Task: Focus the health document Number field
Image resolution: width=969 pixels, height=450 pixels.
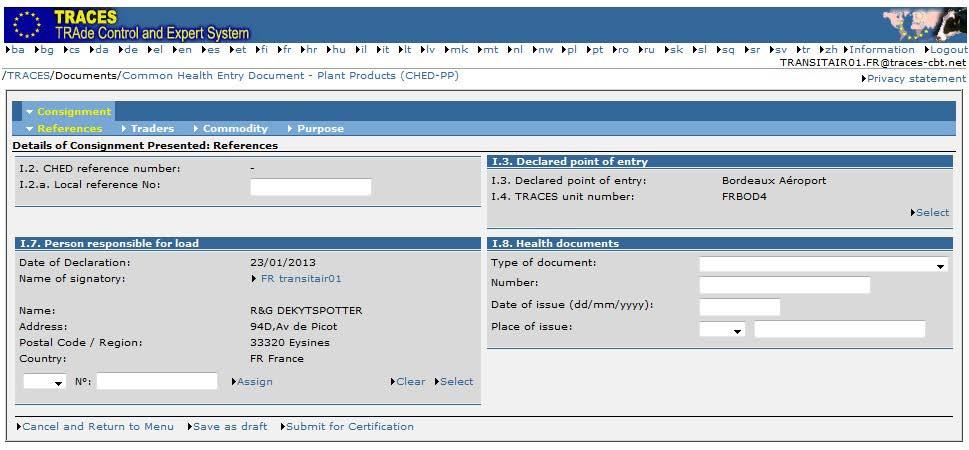Action: tap(785, 285)
